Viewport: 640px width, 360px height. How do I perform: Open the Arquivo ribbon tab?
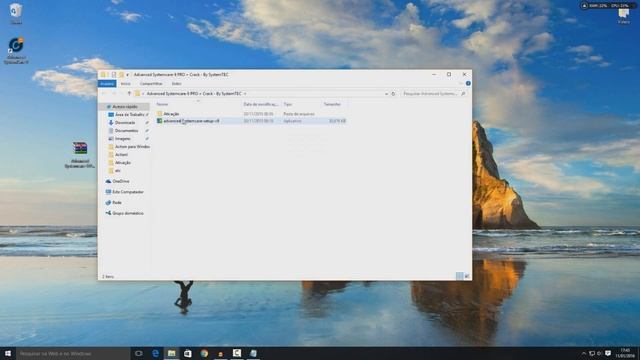tap(107, 84)
